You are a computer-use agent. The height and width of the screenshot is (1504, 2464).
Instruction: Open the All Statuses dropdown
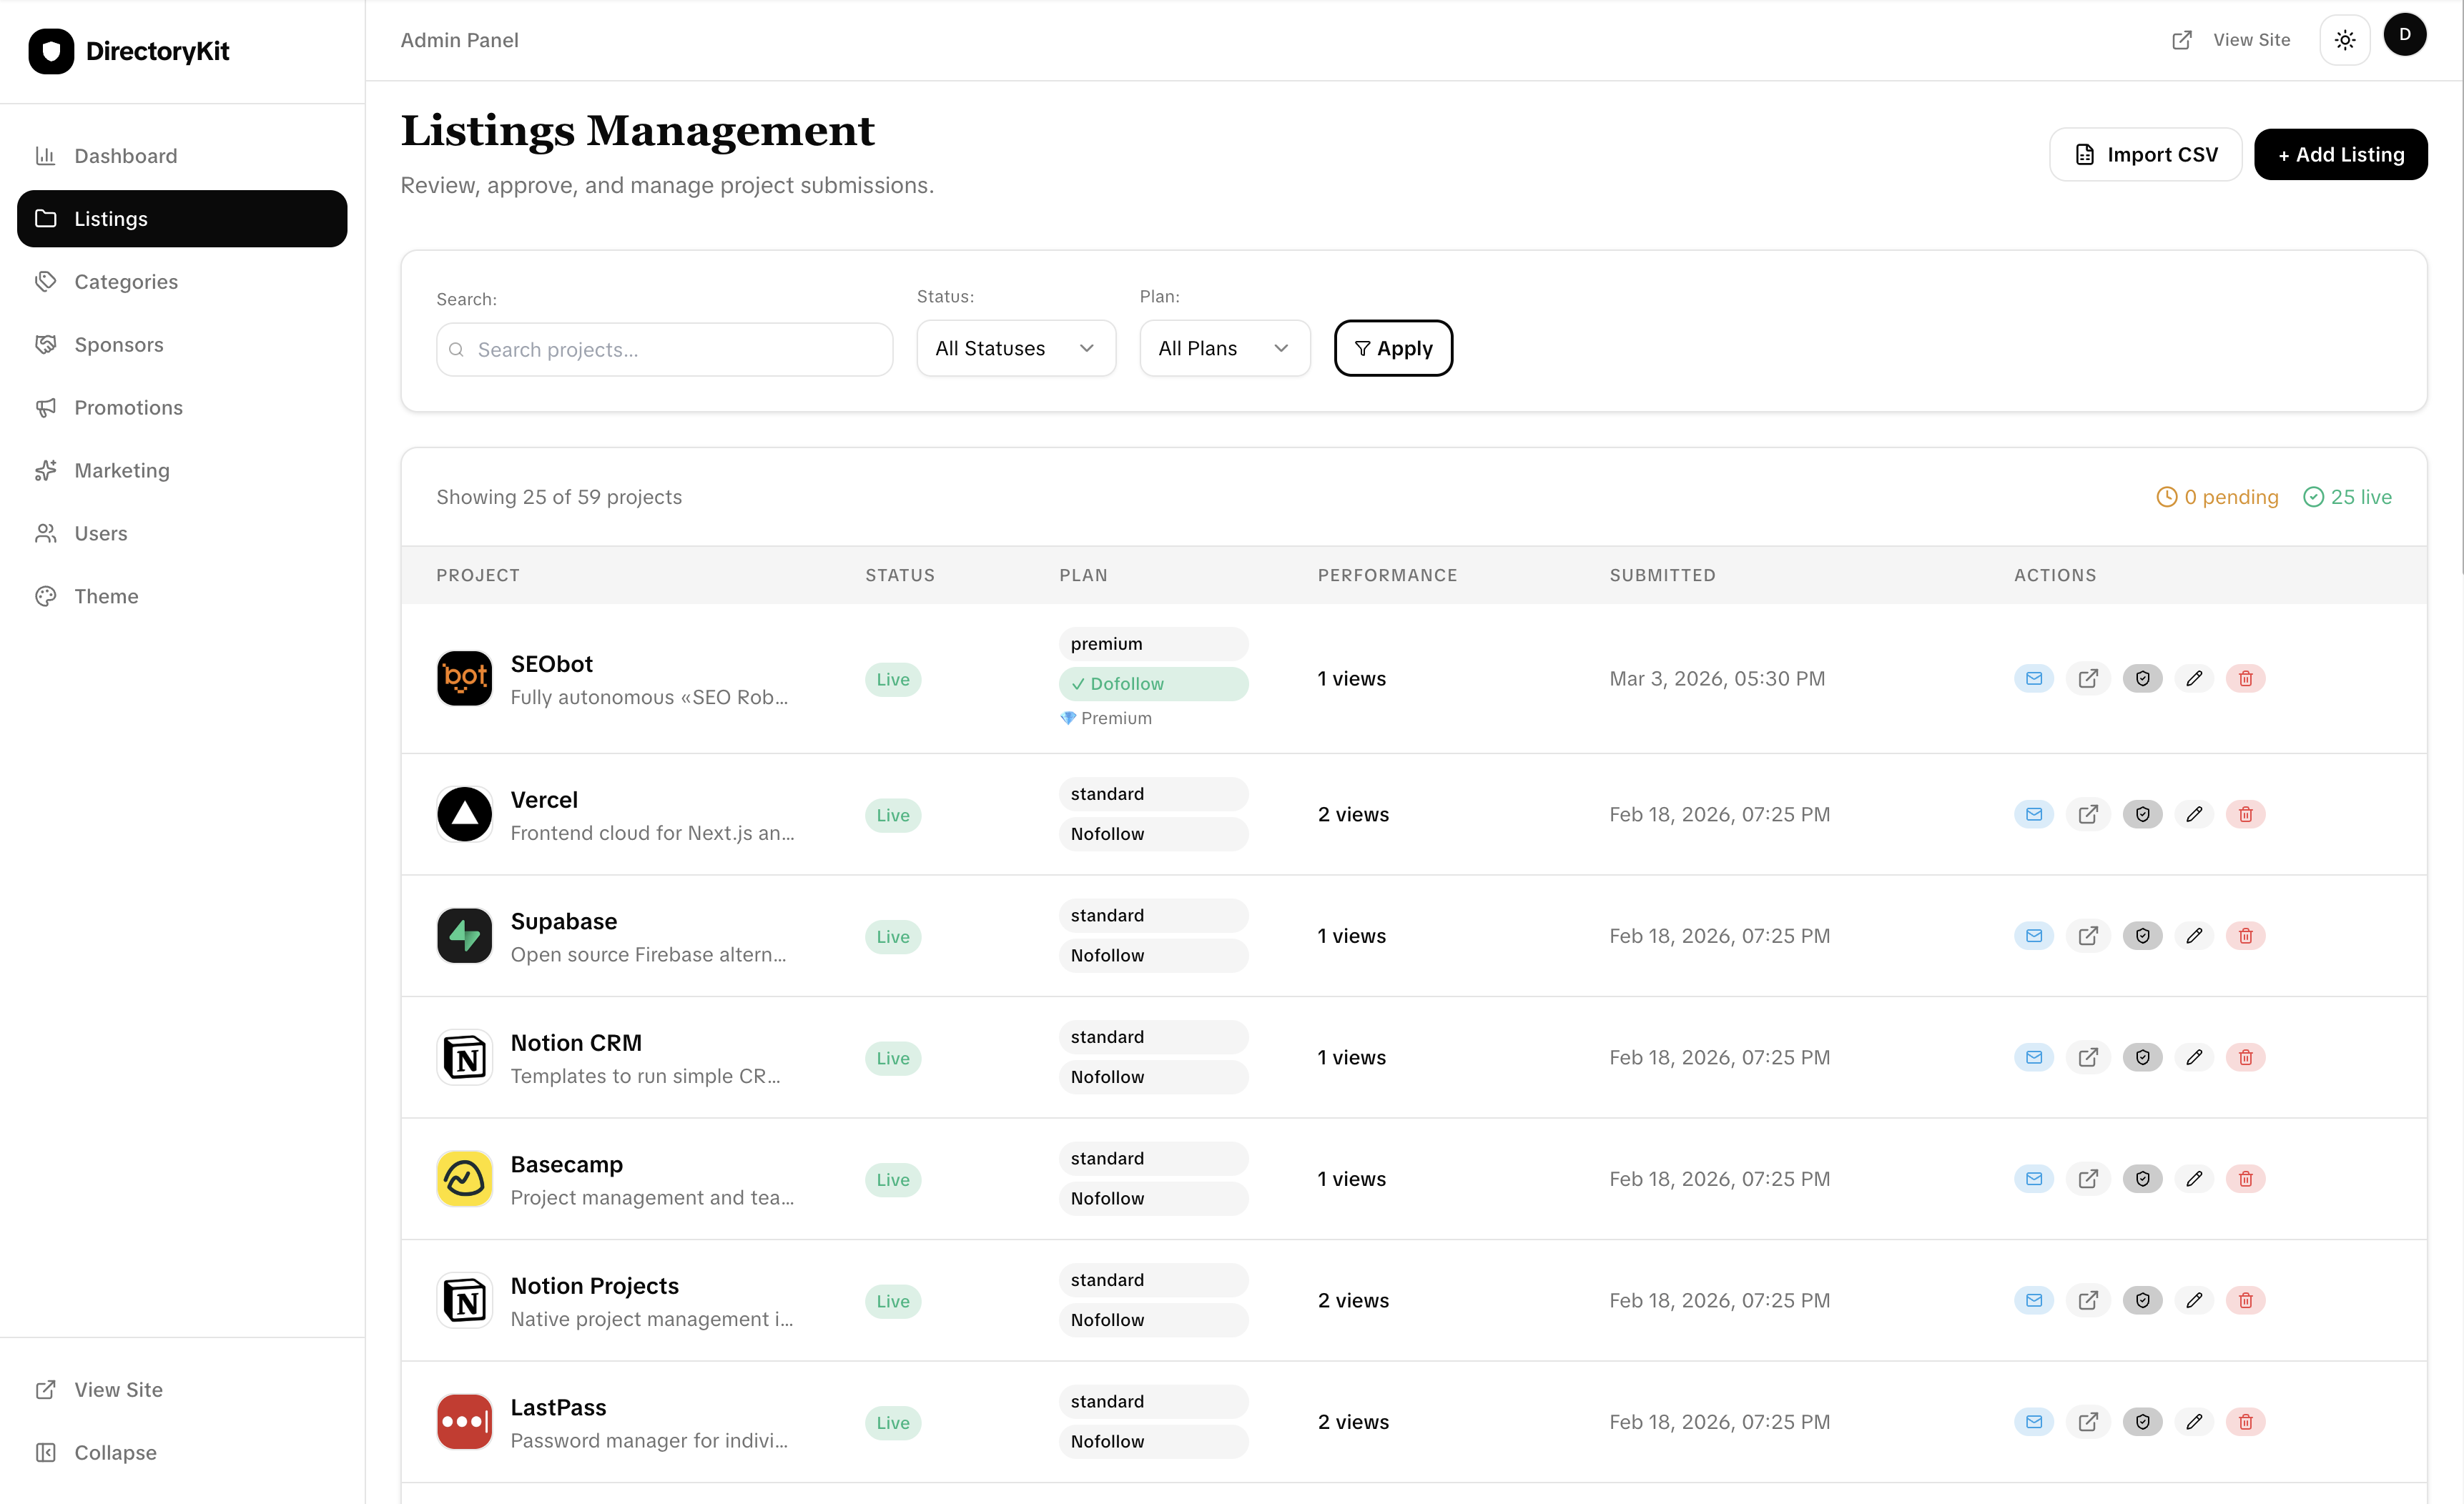coord(1015,348)
